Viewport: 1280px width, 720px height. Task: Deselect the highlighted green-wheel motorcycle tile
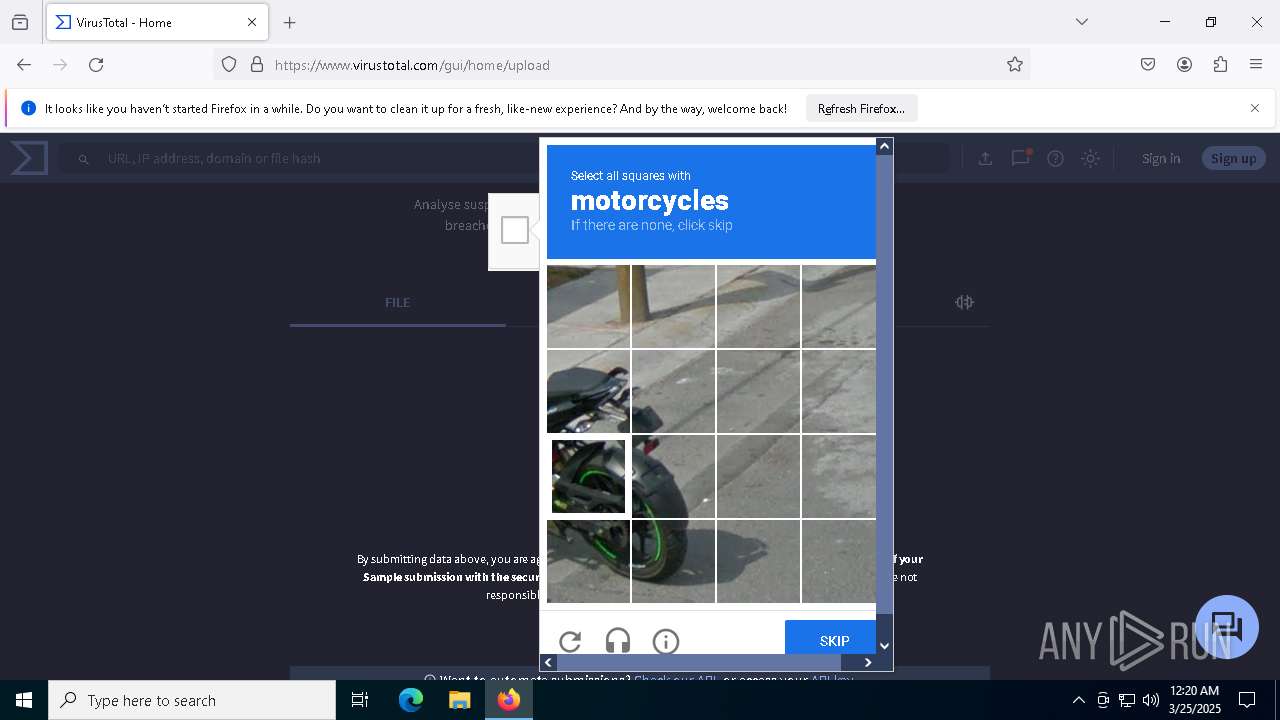588,476
